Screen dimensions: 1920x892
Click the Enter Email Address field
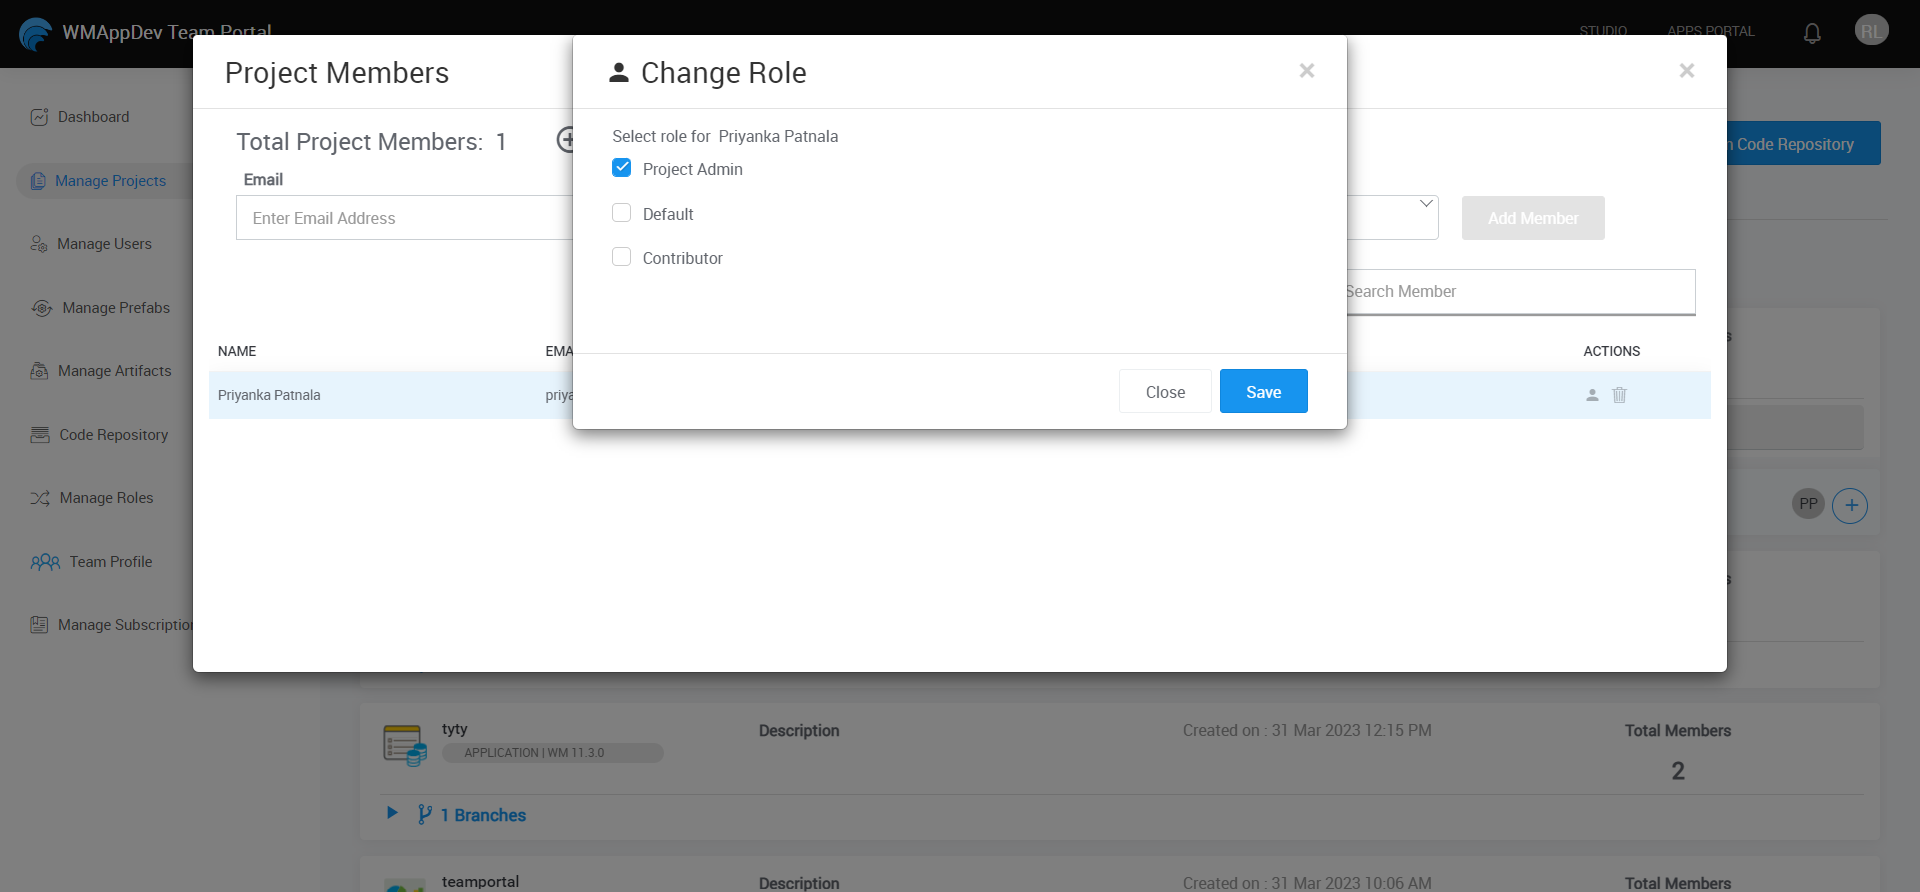point(405,218)
